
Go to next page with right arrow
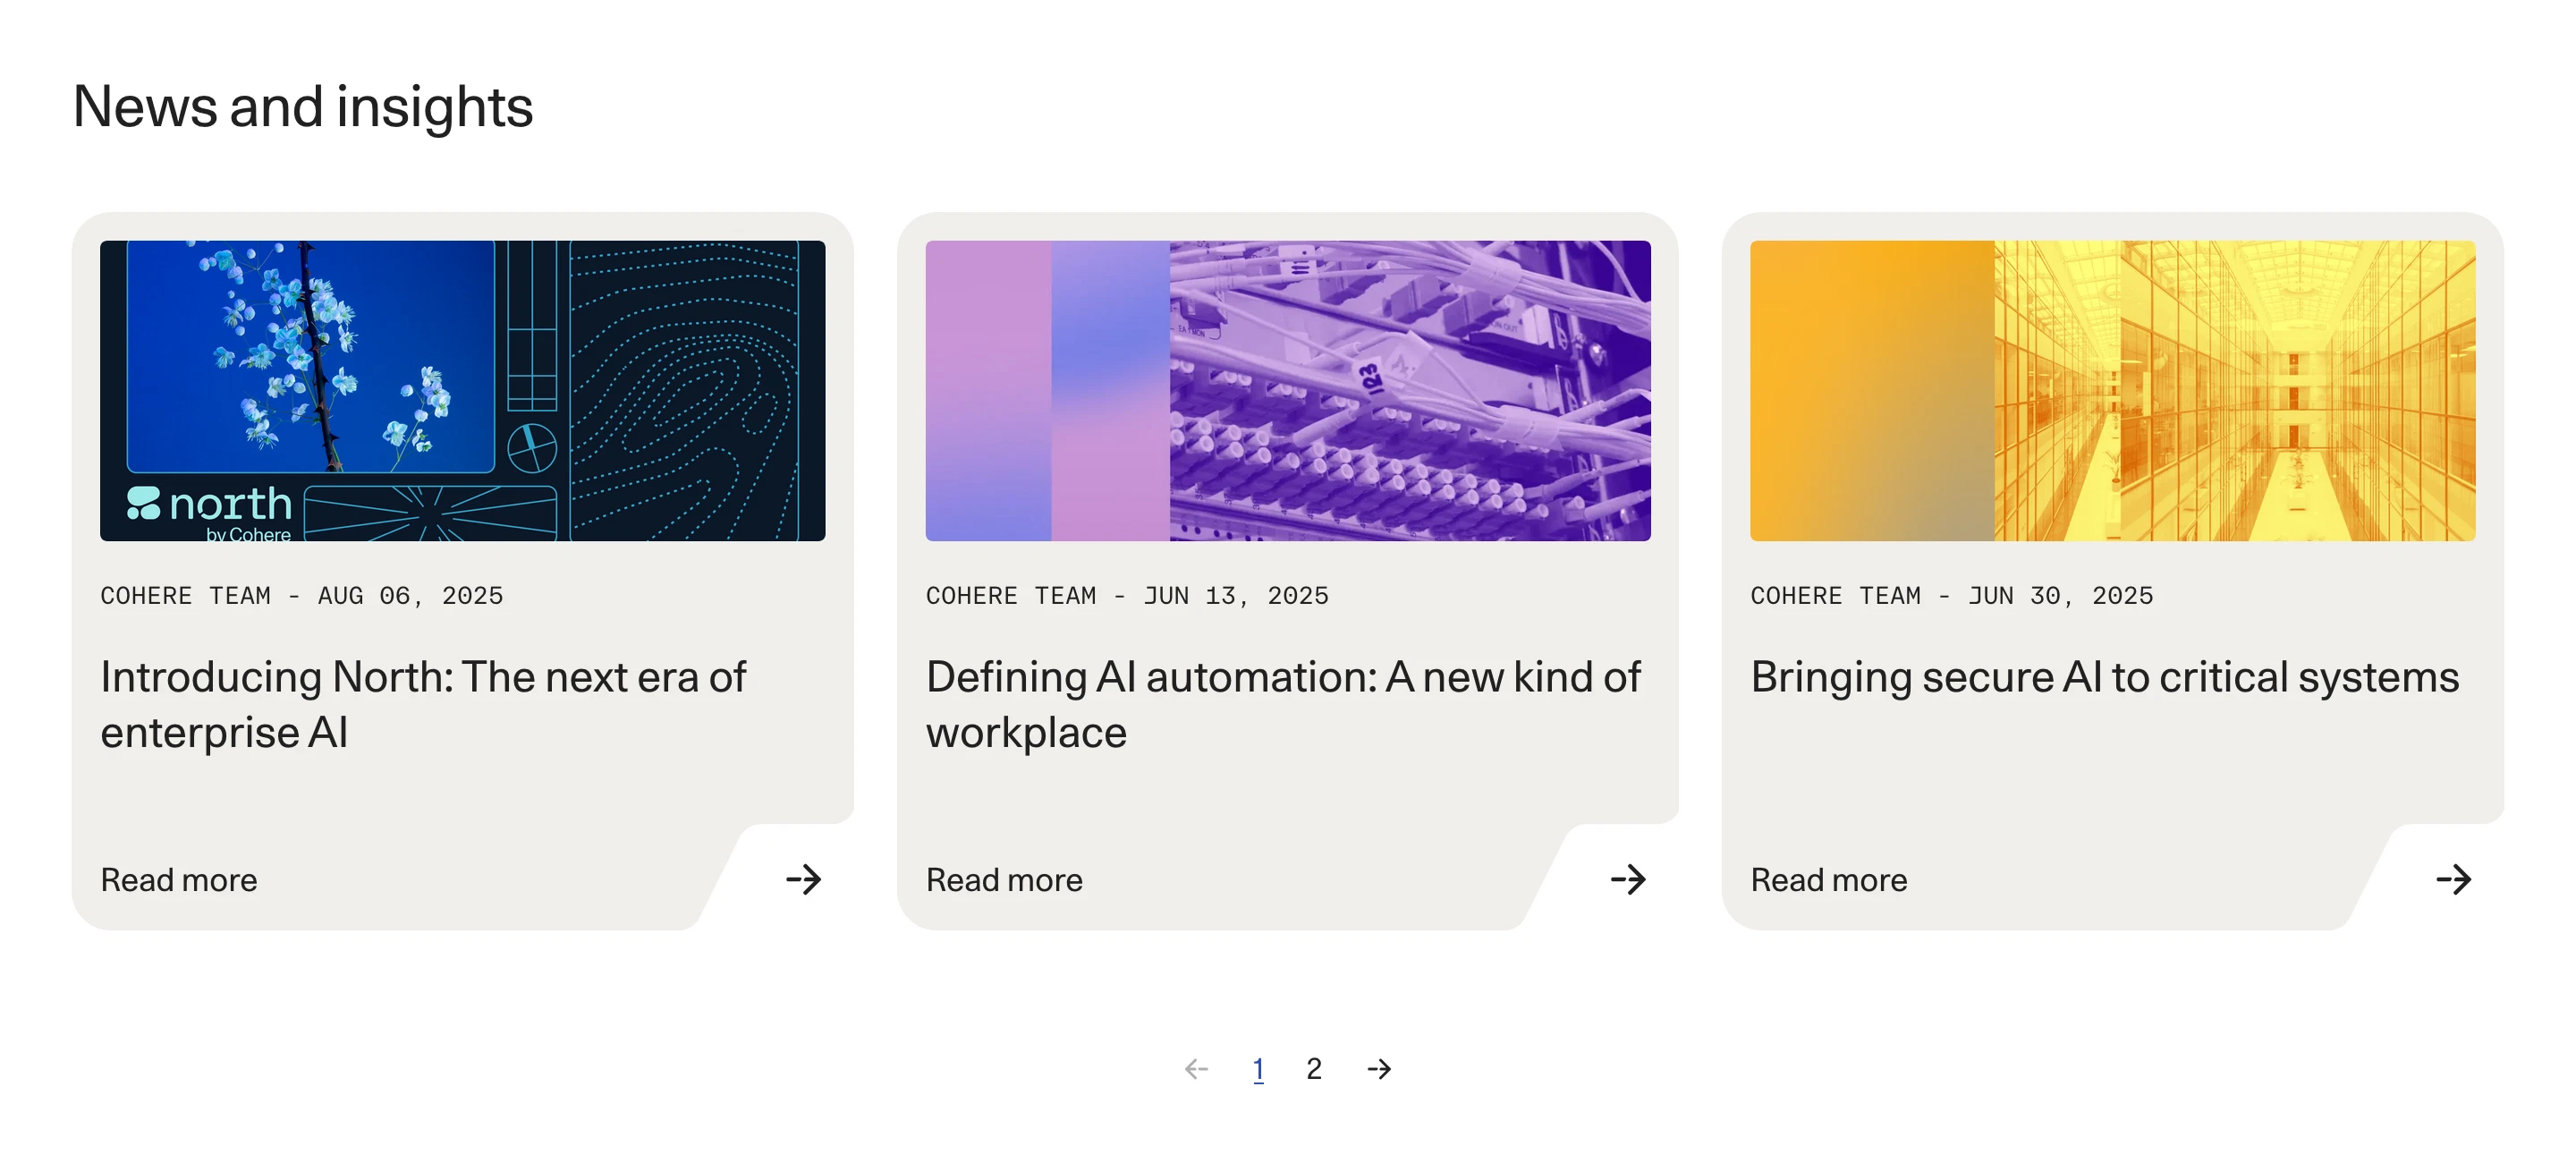pyautogui.click(x=1379, y=1069)
